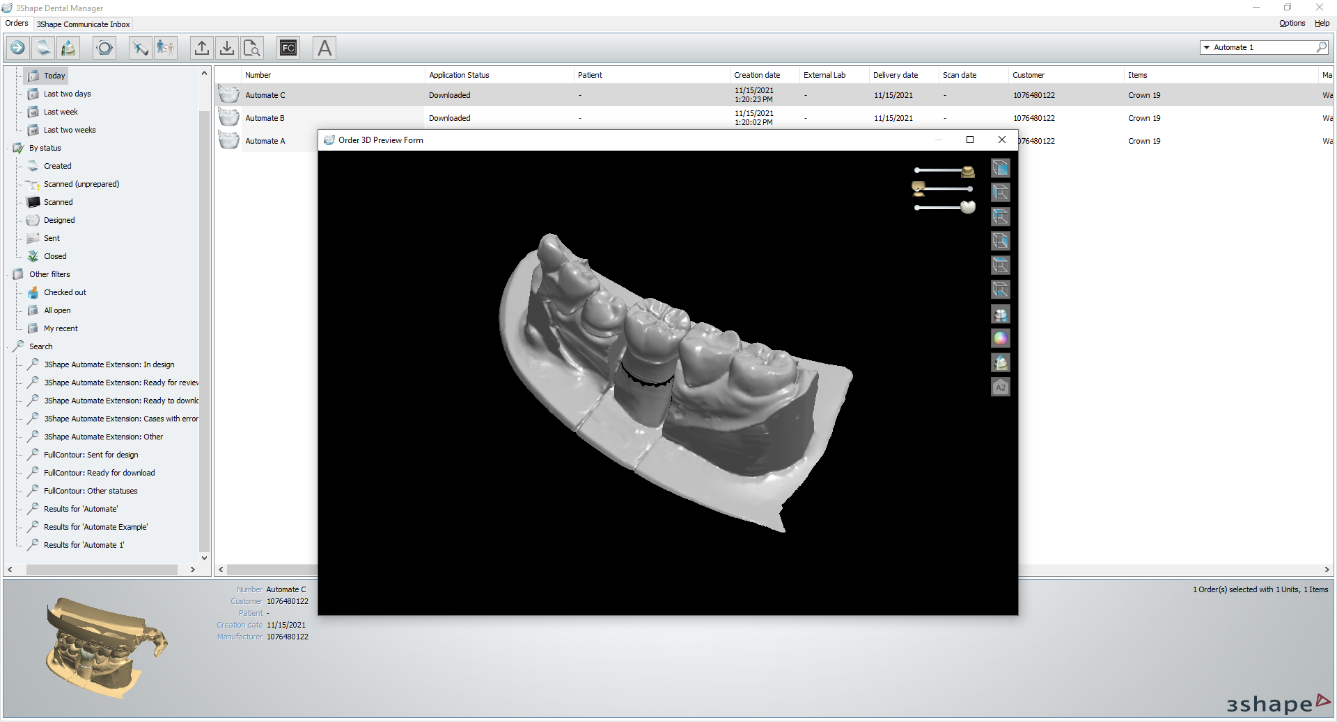Viewport: 1337px width, 722px height.
Task: Select the color wheel icon in 3D preview
Action: click(1000, 338)
